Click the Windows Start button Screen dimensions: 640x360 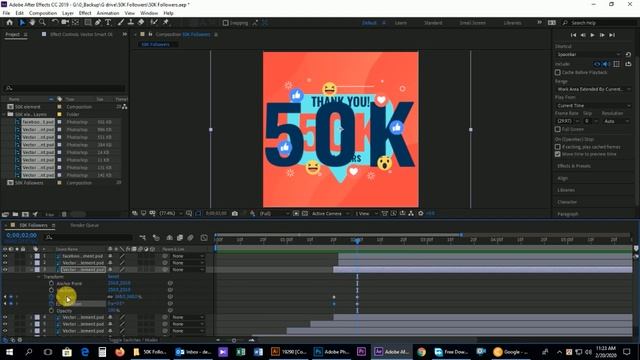9,352
